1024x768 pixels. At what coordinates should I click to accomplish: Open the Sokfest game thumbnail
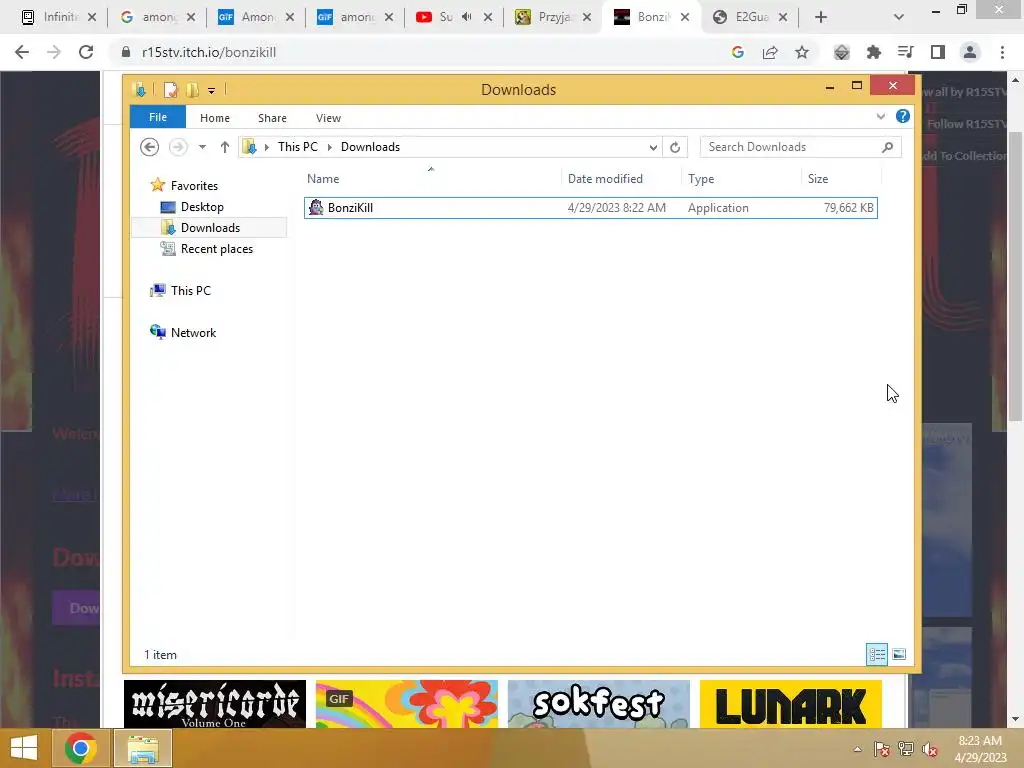coord(599,704)
